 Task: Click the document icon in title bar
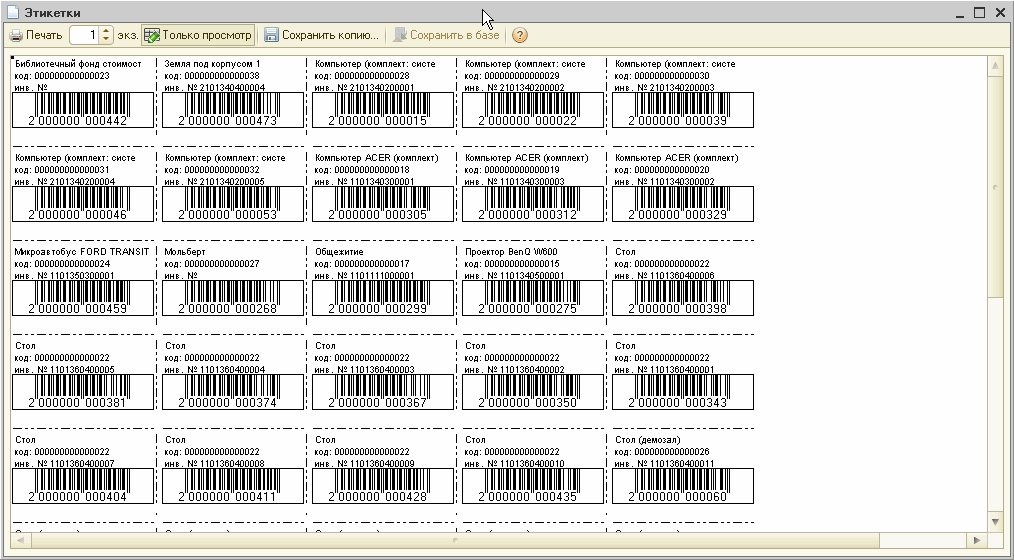tap(12, 12)
